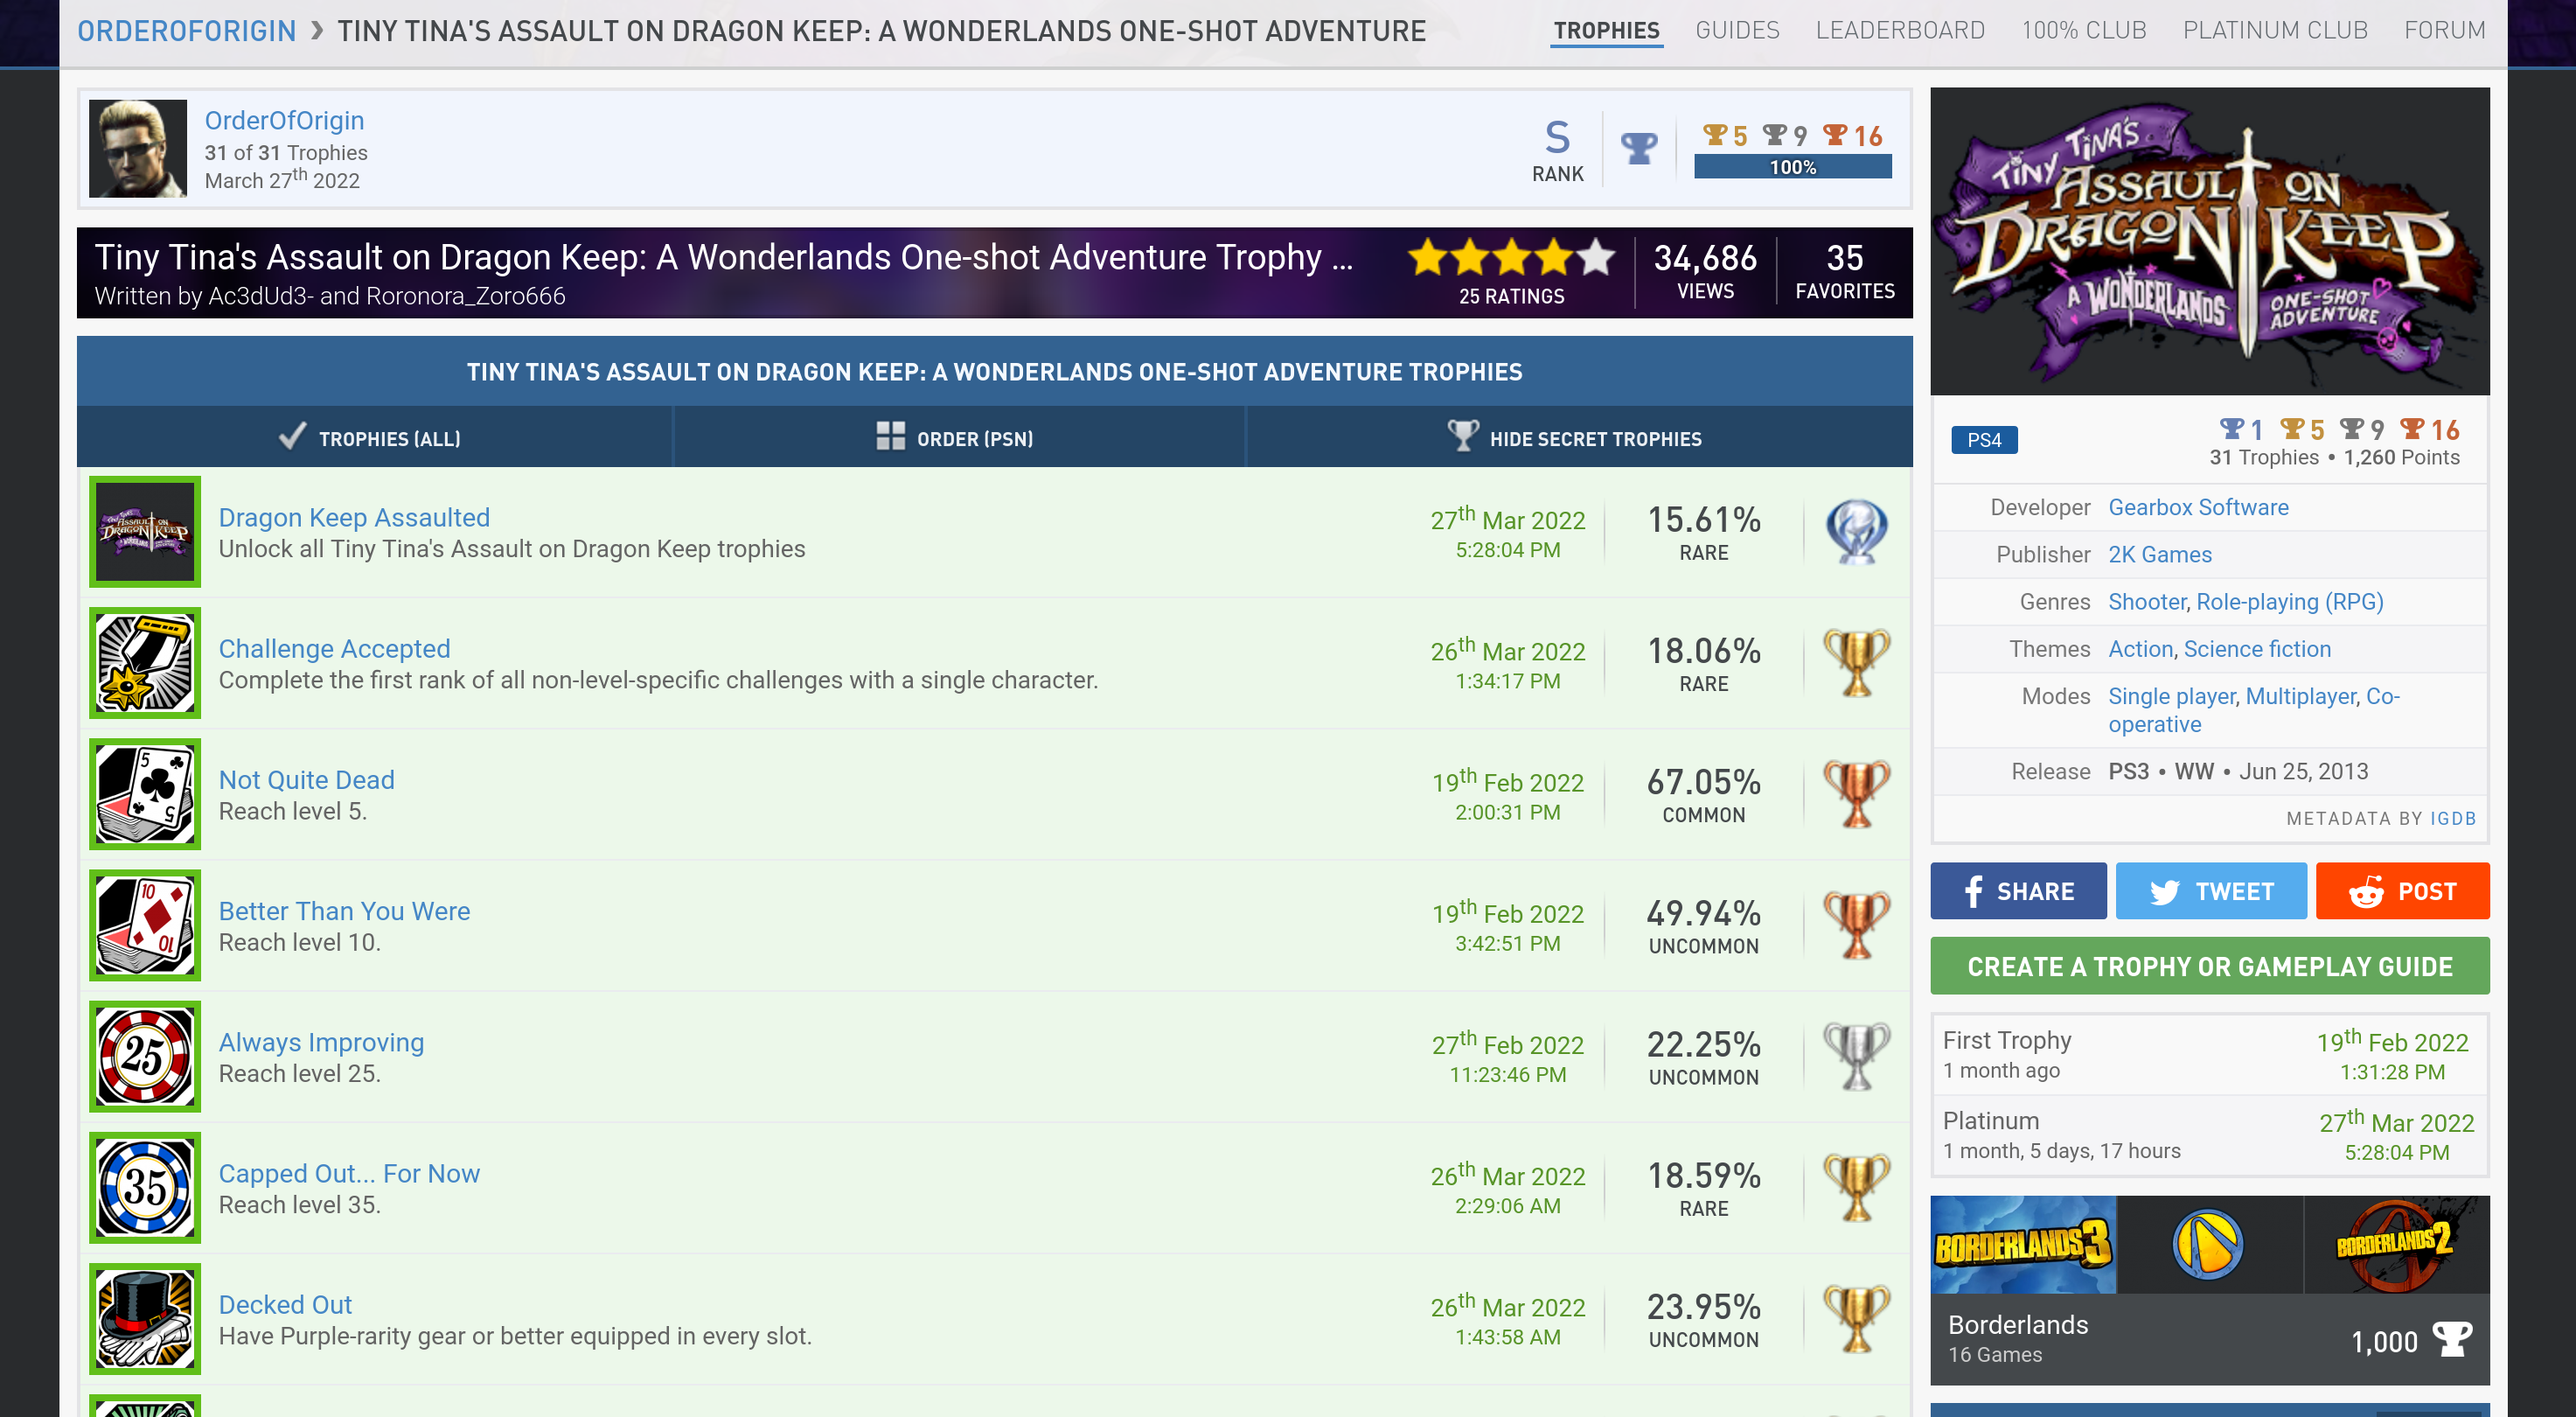Switch to the Guides tab
Screen dimensions: 2576x1417
click(1737, 30)
